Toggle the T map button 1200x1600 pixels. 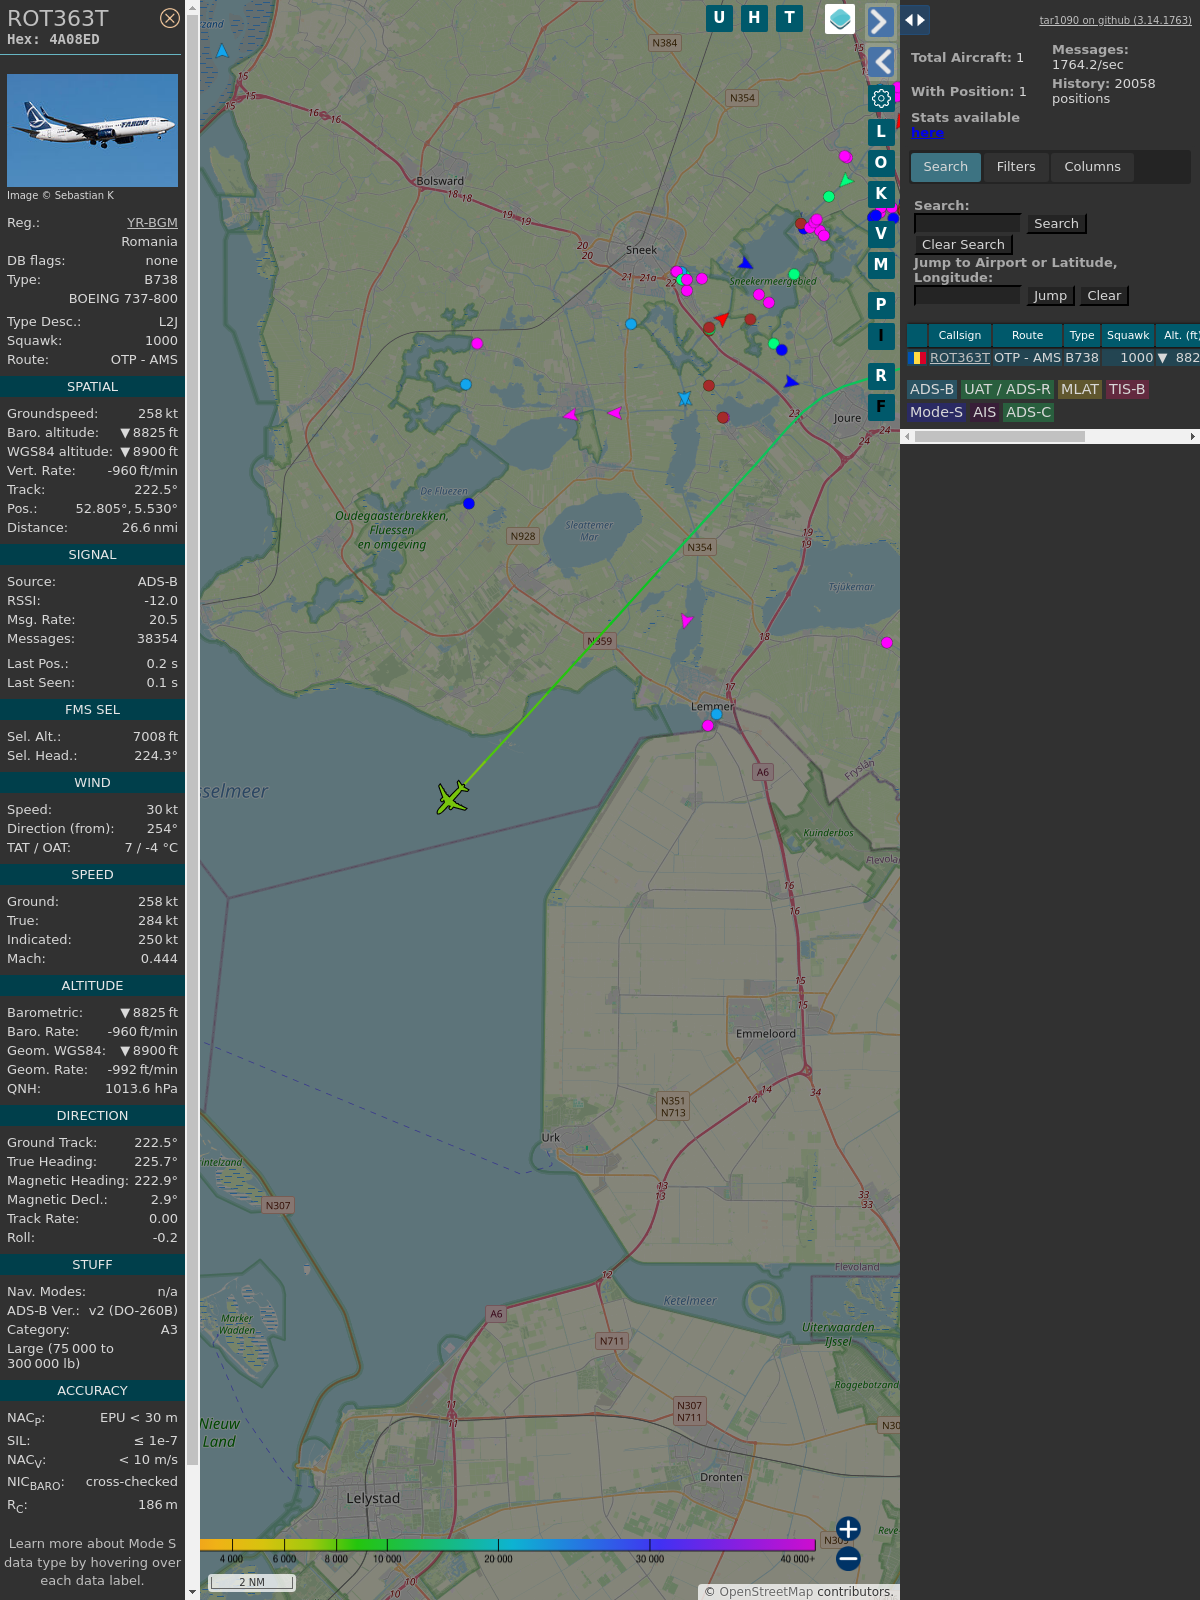click(x=790, y=18)
